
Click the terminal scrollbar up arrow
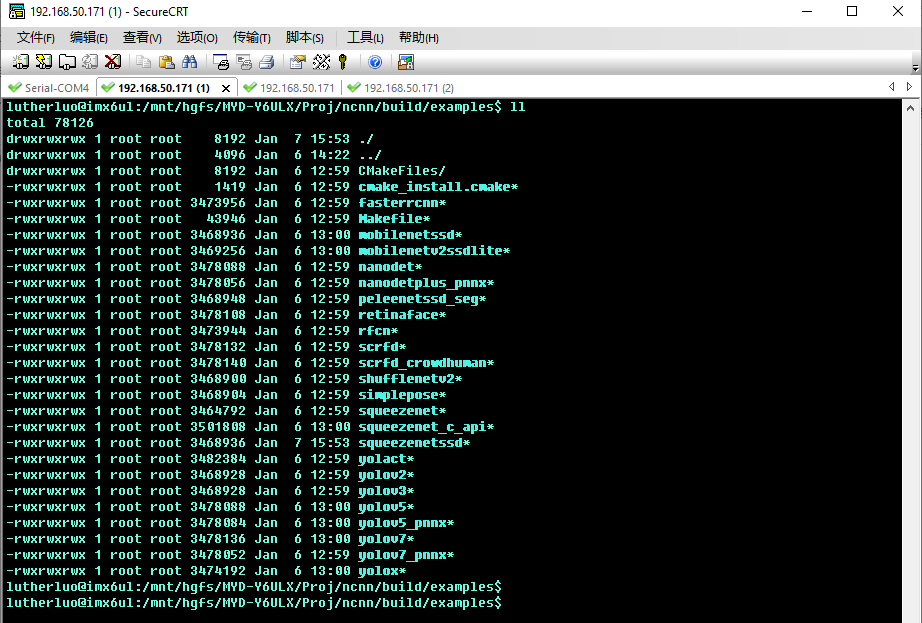tap(910, 108)
